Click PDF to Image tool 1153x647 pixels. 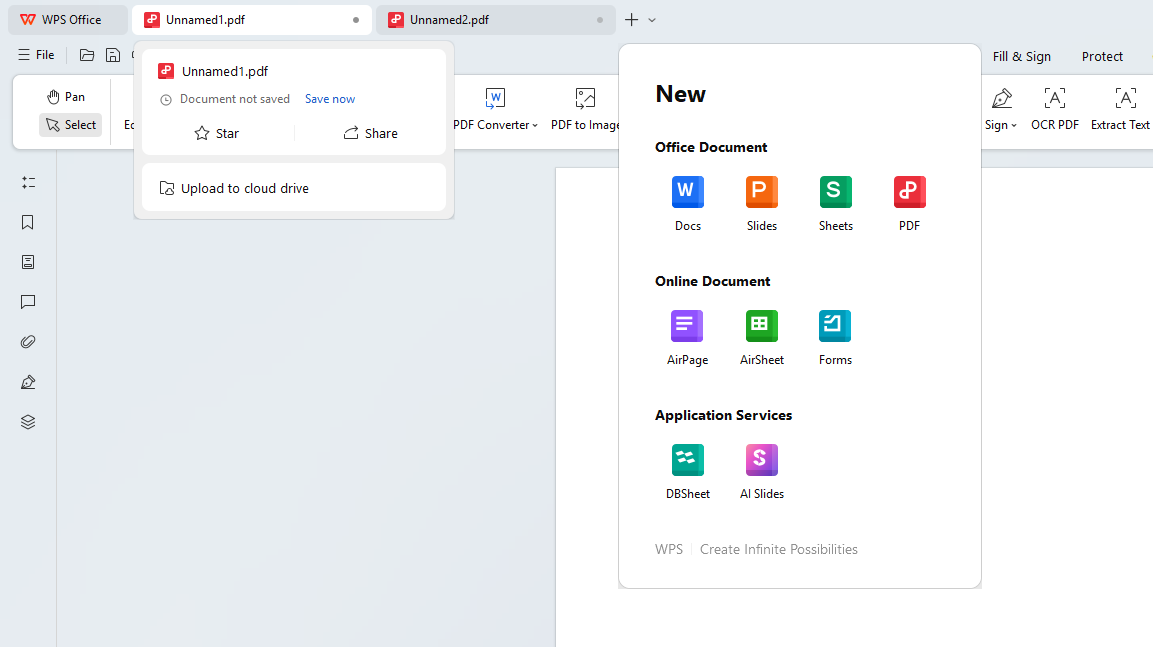(x=585, y=110)
